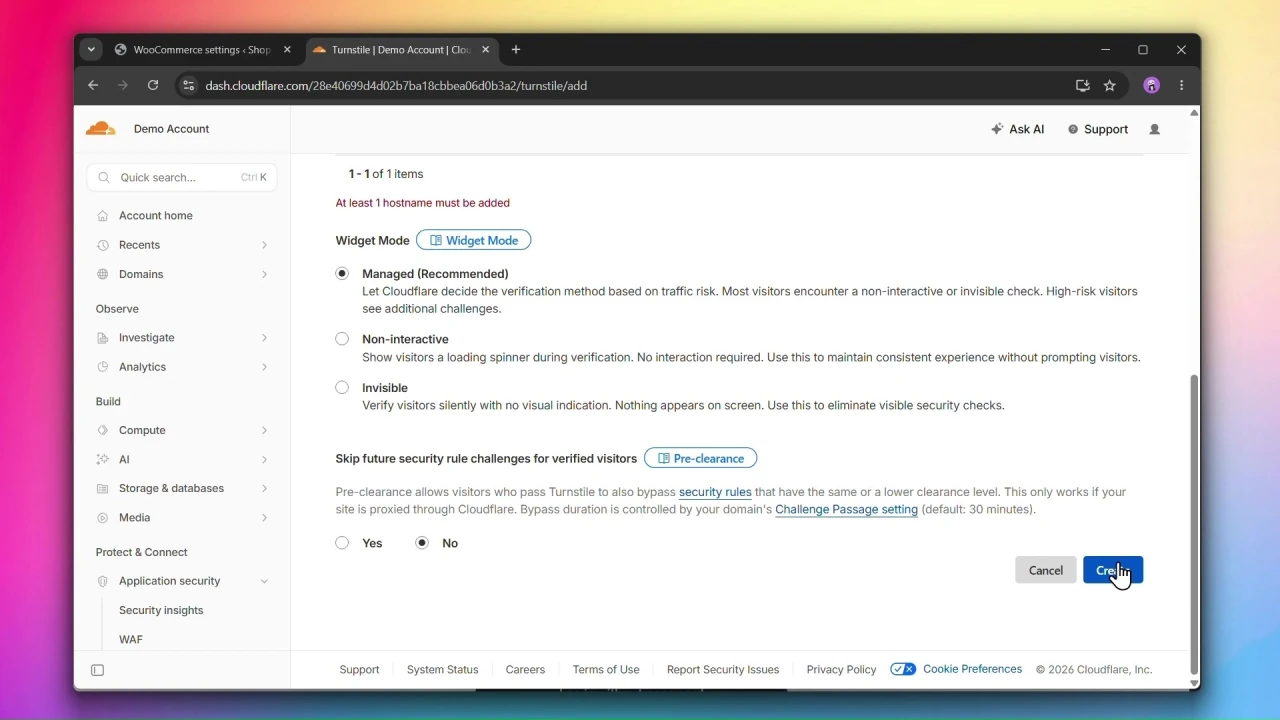
Task: Collapse the Application security chevron
Action: 264,581
